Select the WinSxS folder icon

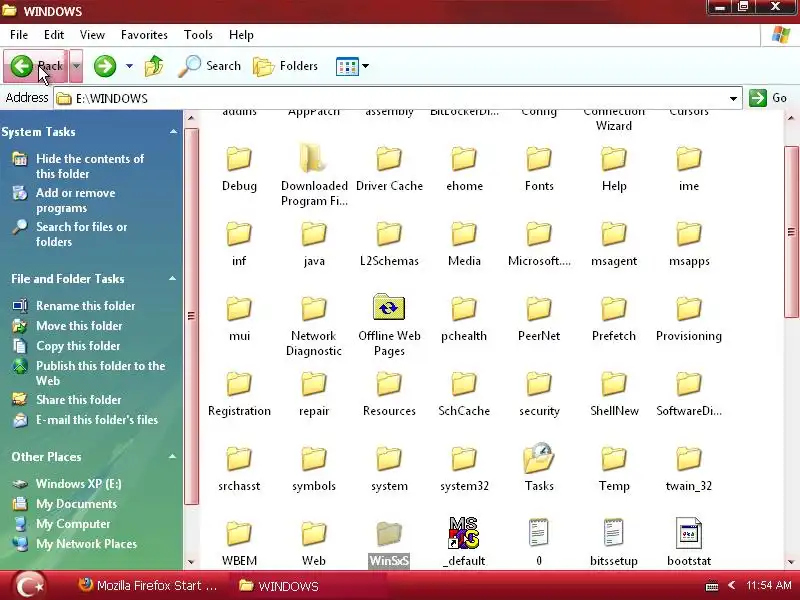coord(389,534)
